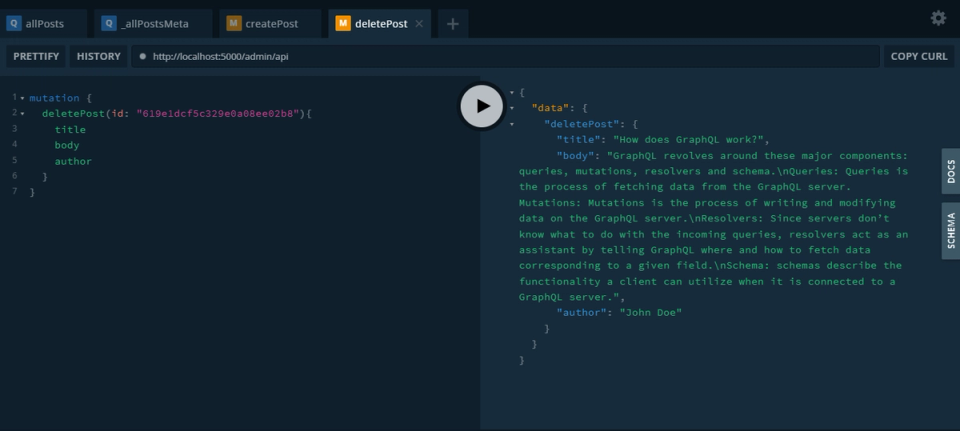This screenshot has height=431, width=960.
Task: Click the 'mutation' keyword in editor
Action: pyautogui.click(x=54, y=98)
